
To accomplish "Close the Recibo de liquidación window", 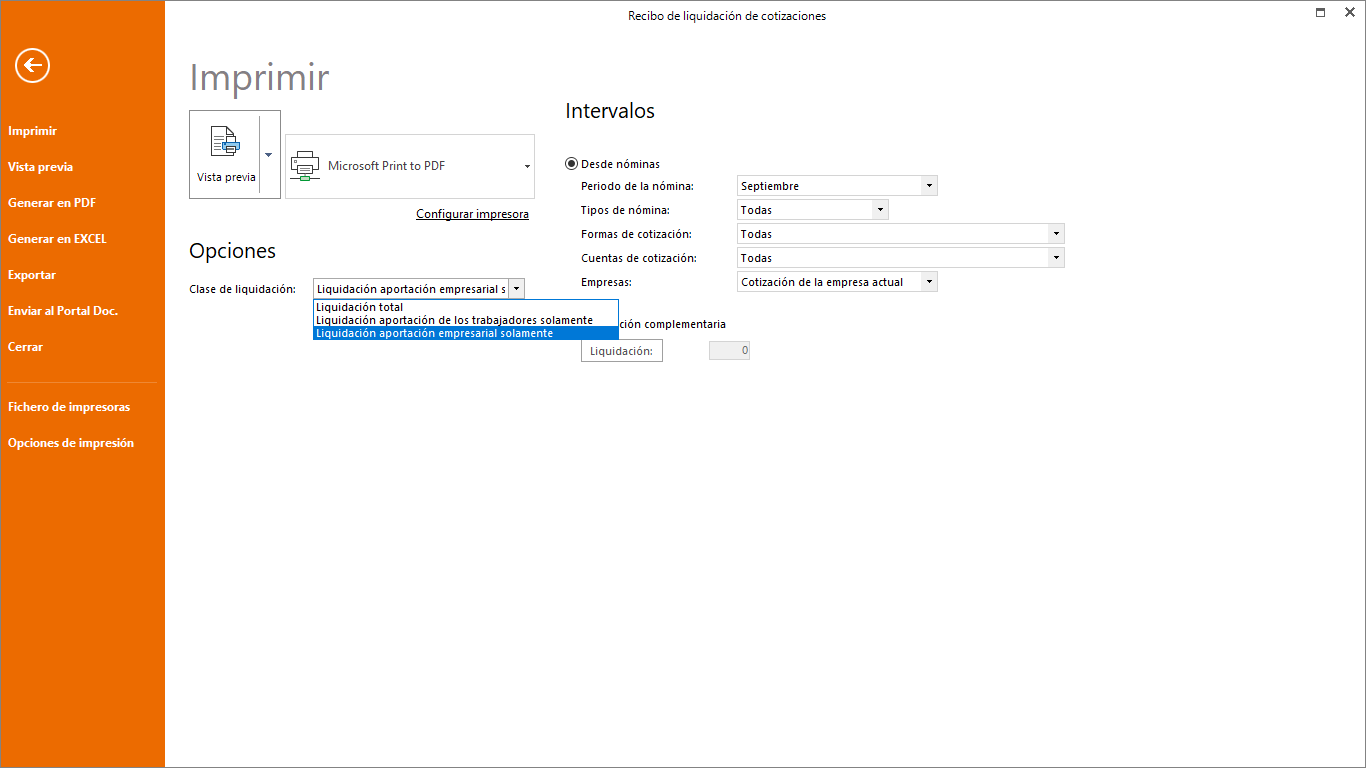I will 1349,12.
